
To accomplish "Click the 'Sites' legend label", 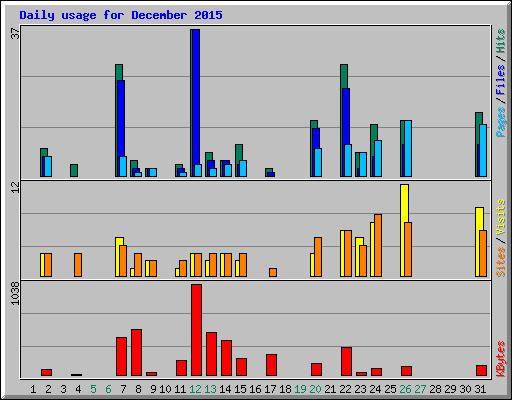I will pos(500,262).
